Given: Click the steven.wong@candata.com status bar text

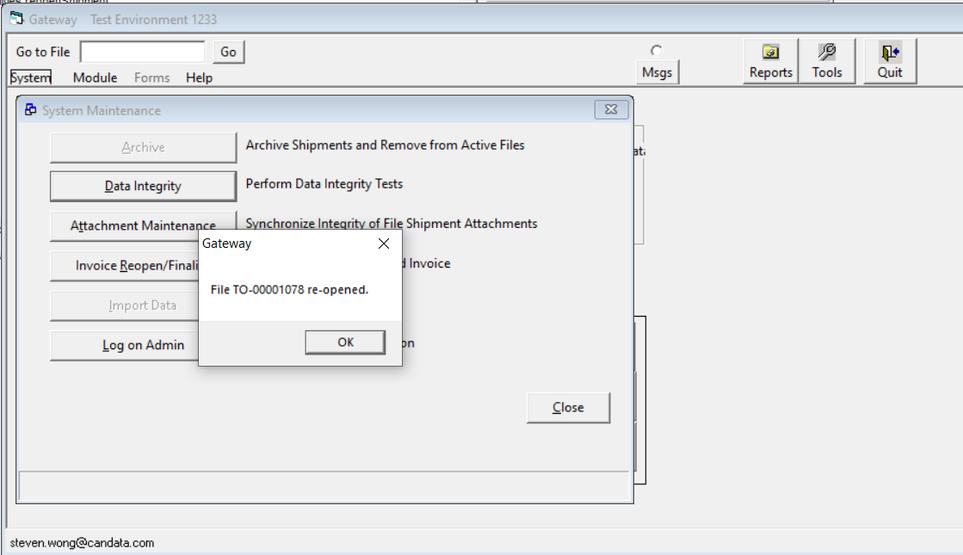Looking at the screenshot, I should (82, 543).
